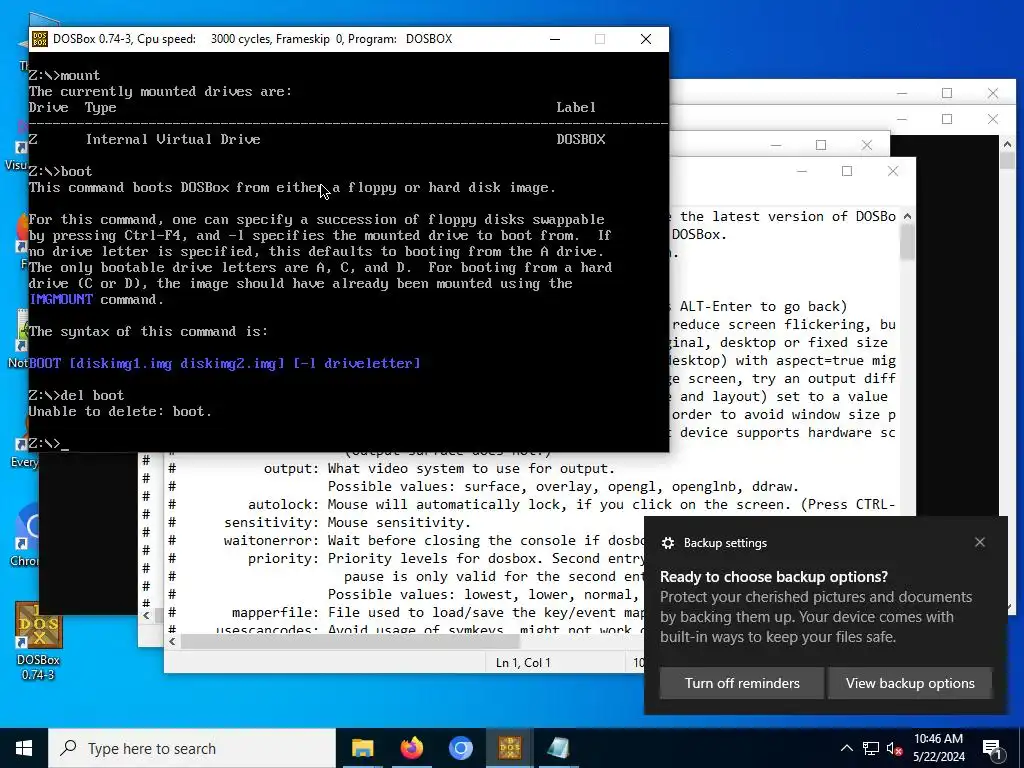Click the Notepad horizontal scrollbar thumb
The height and width of the screenshot is (768, 1024).
[349, 641]
